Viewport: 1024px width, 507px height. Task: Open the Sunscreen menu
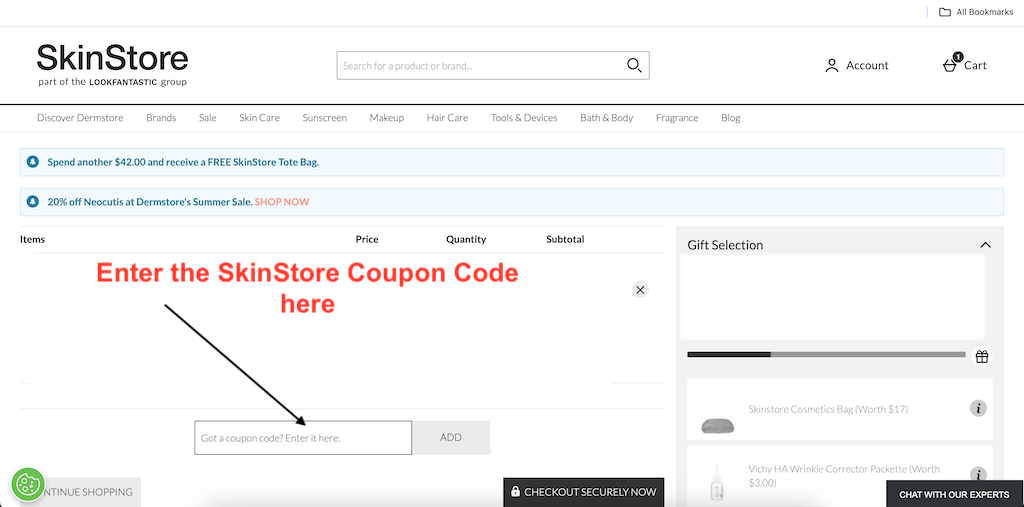click(325, 118)
